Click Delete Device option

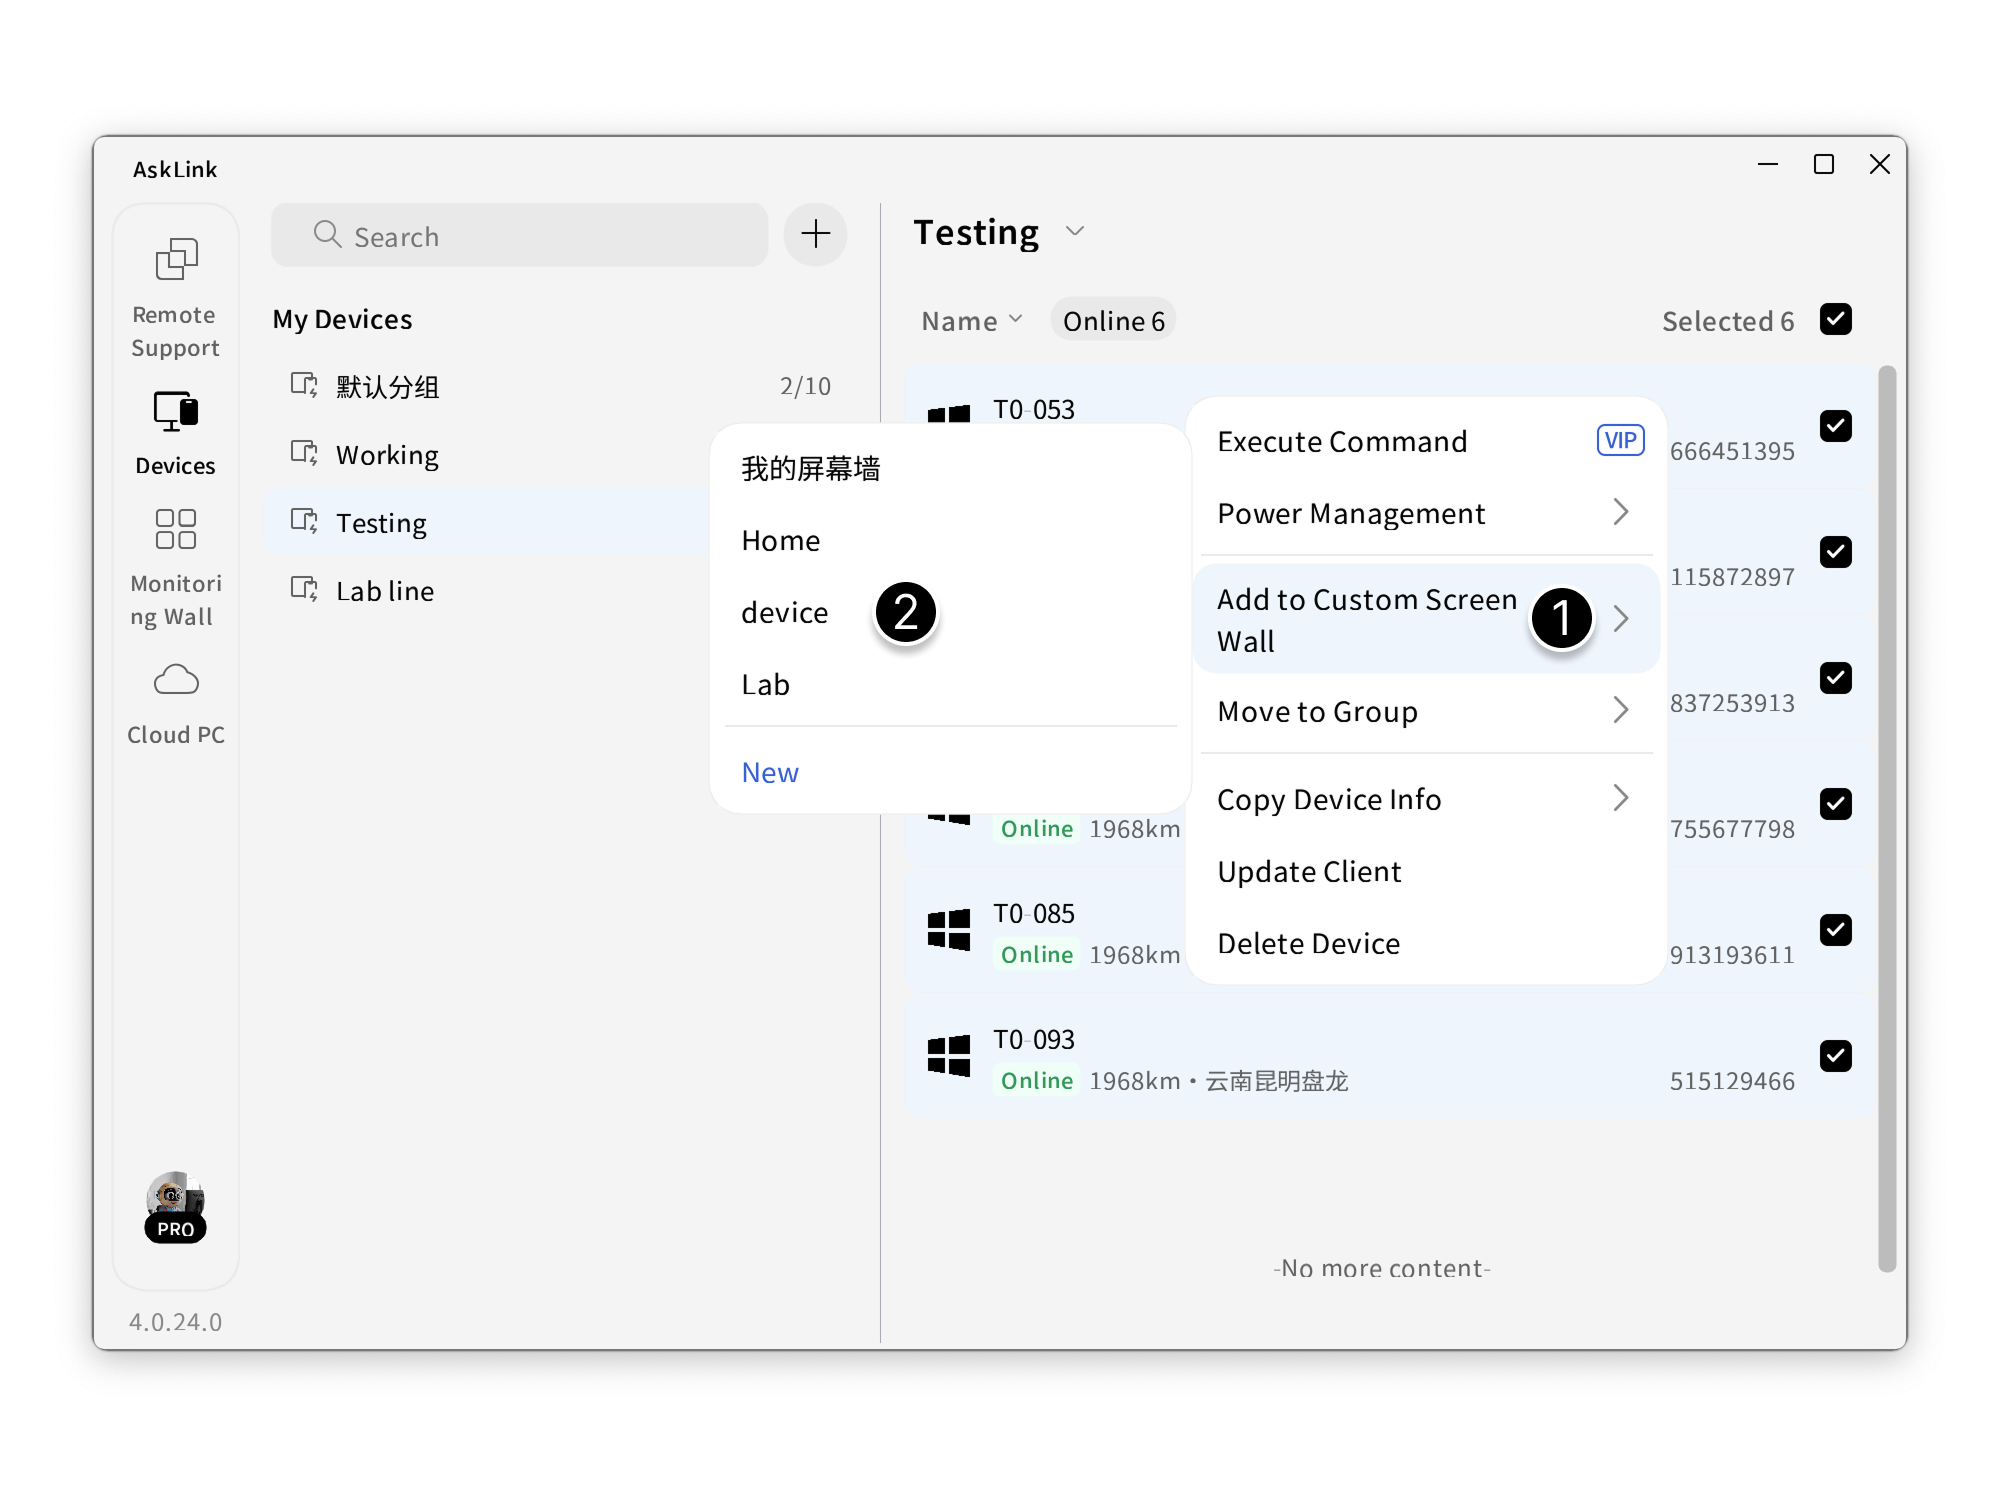1309,944
